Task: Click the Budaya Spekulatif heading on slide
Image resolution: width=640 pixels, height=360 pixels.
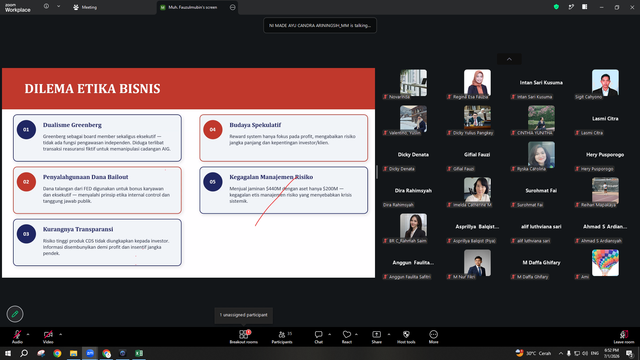Action: click(255, 125)
